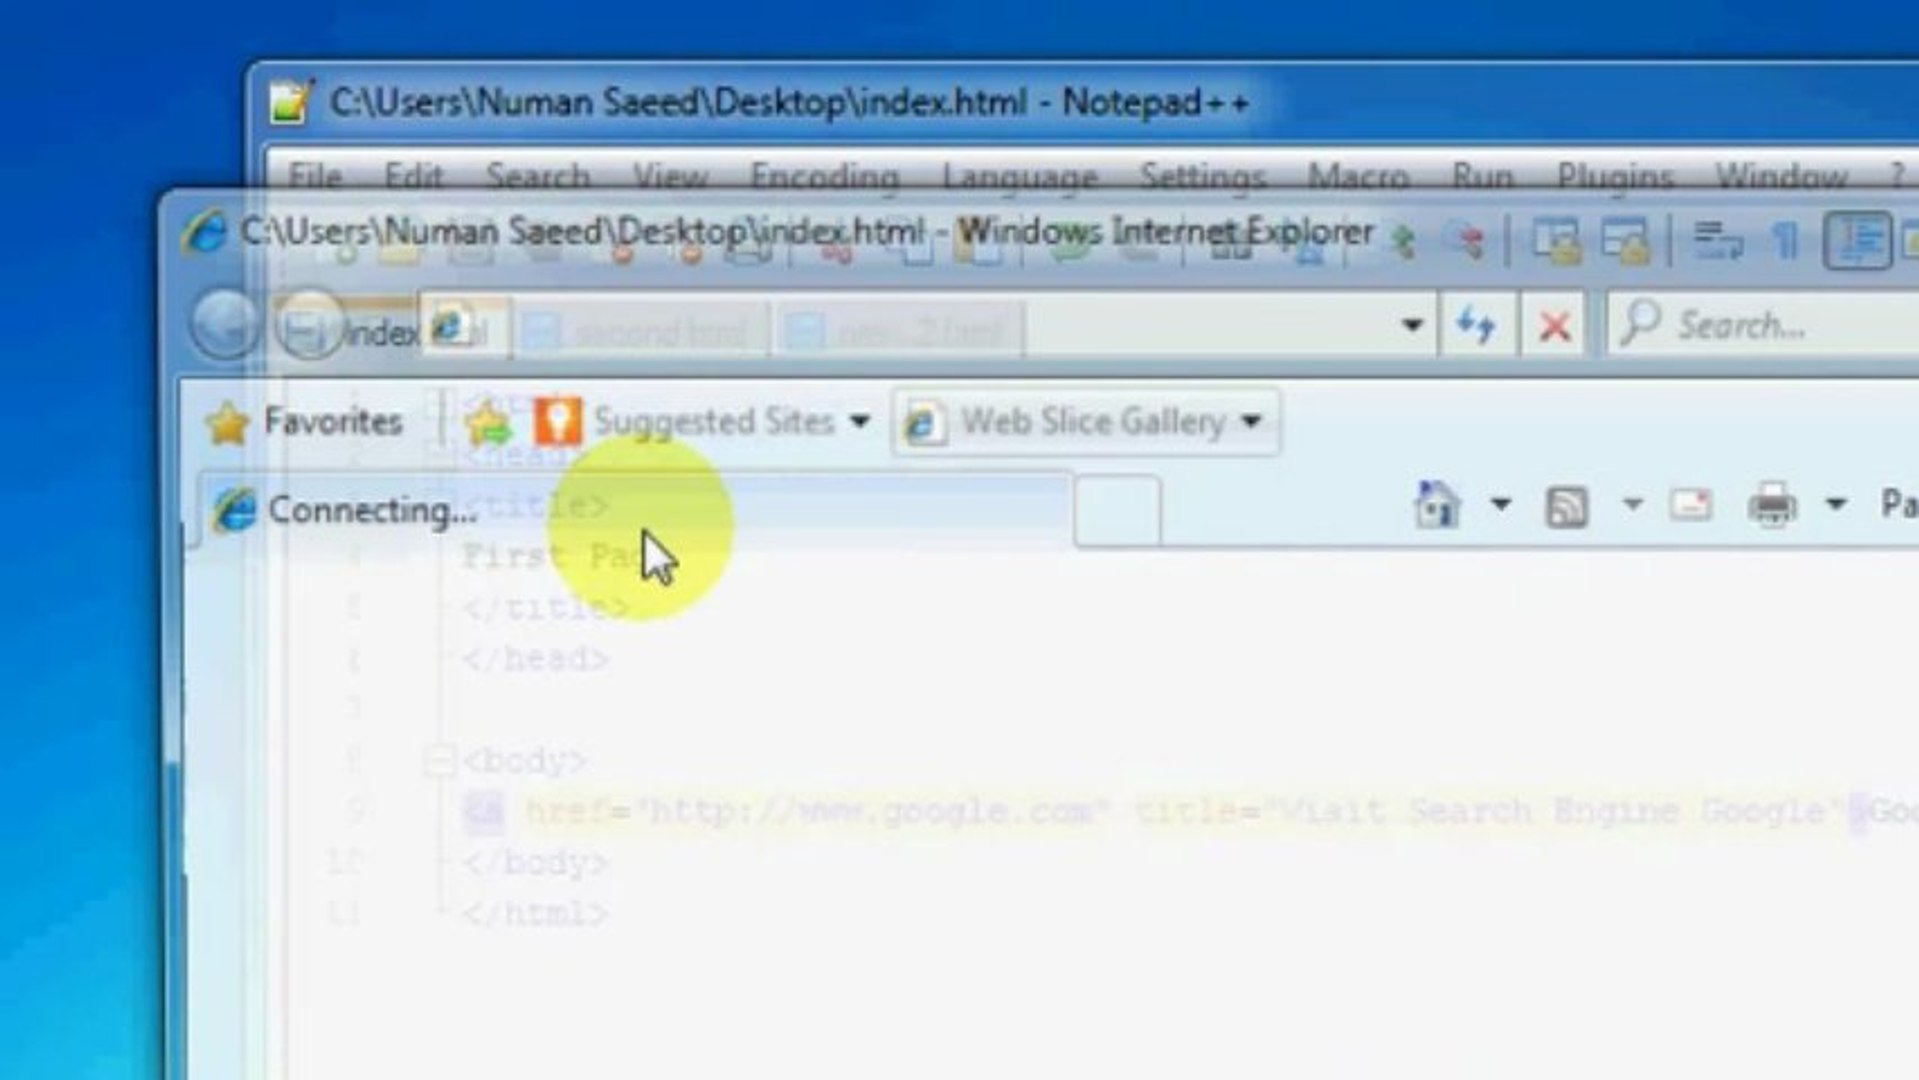Open the Run menu in Notepad++
The image size is (1919, 1080).
[x=1483, y=177]
